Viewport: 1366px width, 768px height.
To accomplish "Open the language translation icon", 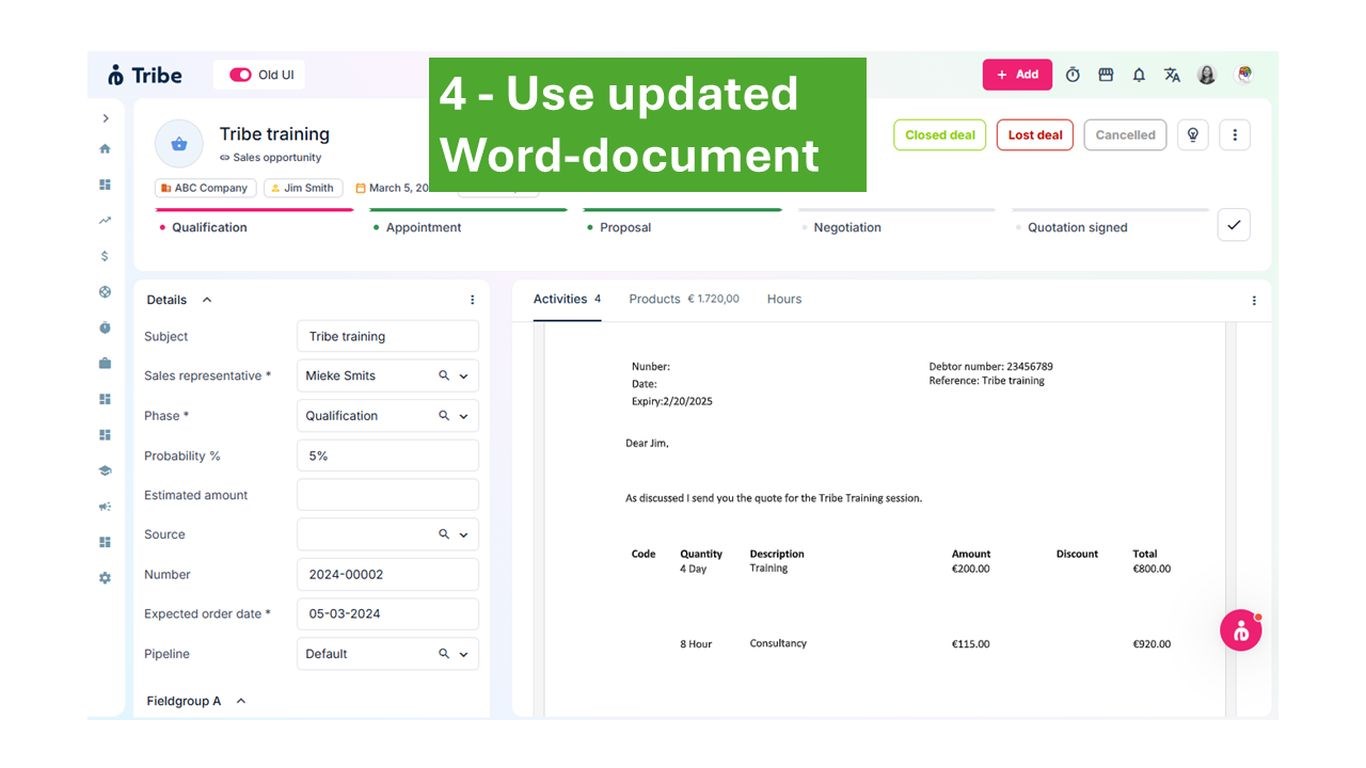I will (x=1172, y=75).
